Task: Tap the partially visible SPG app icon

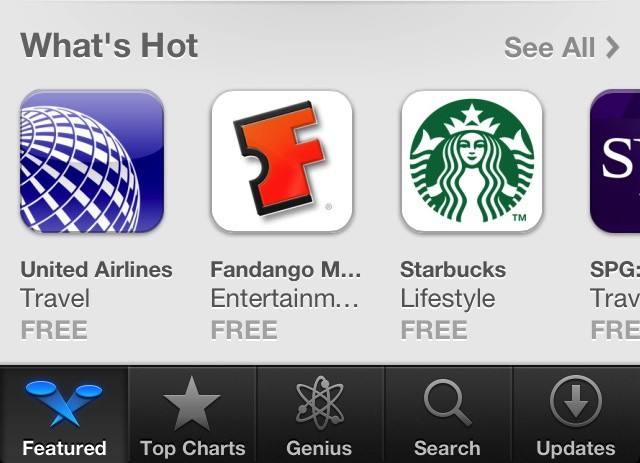Action: coord(615,161)
